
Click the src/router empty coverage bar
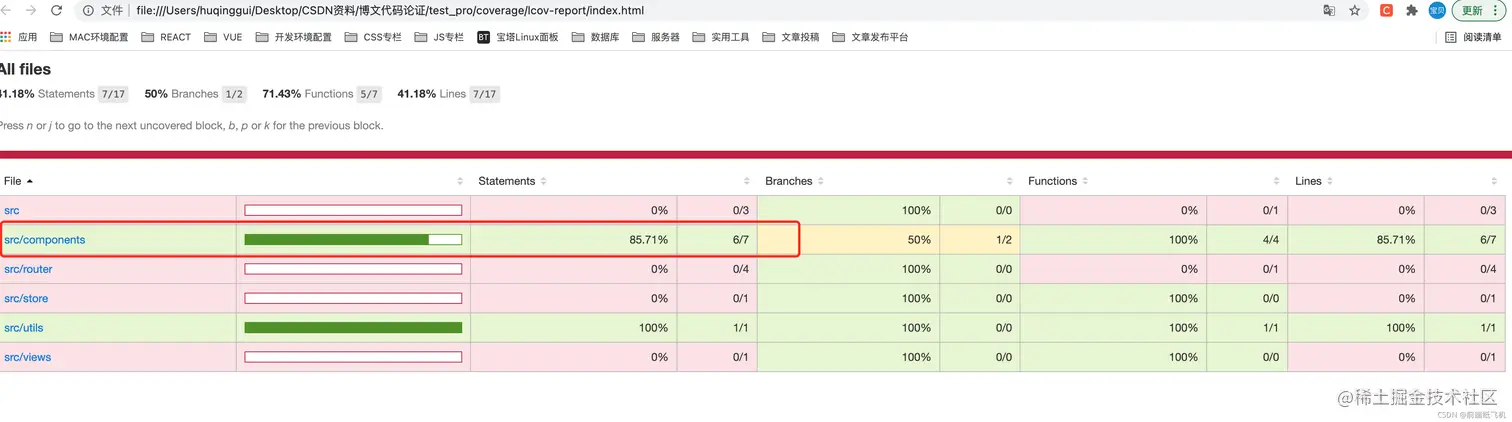353,269
